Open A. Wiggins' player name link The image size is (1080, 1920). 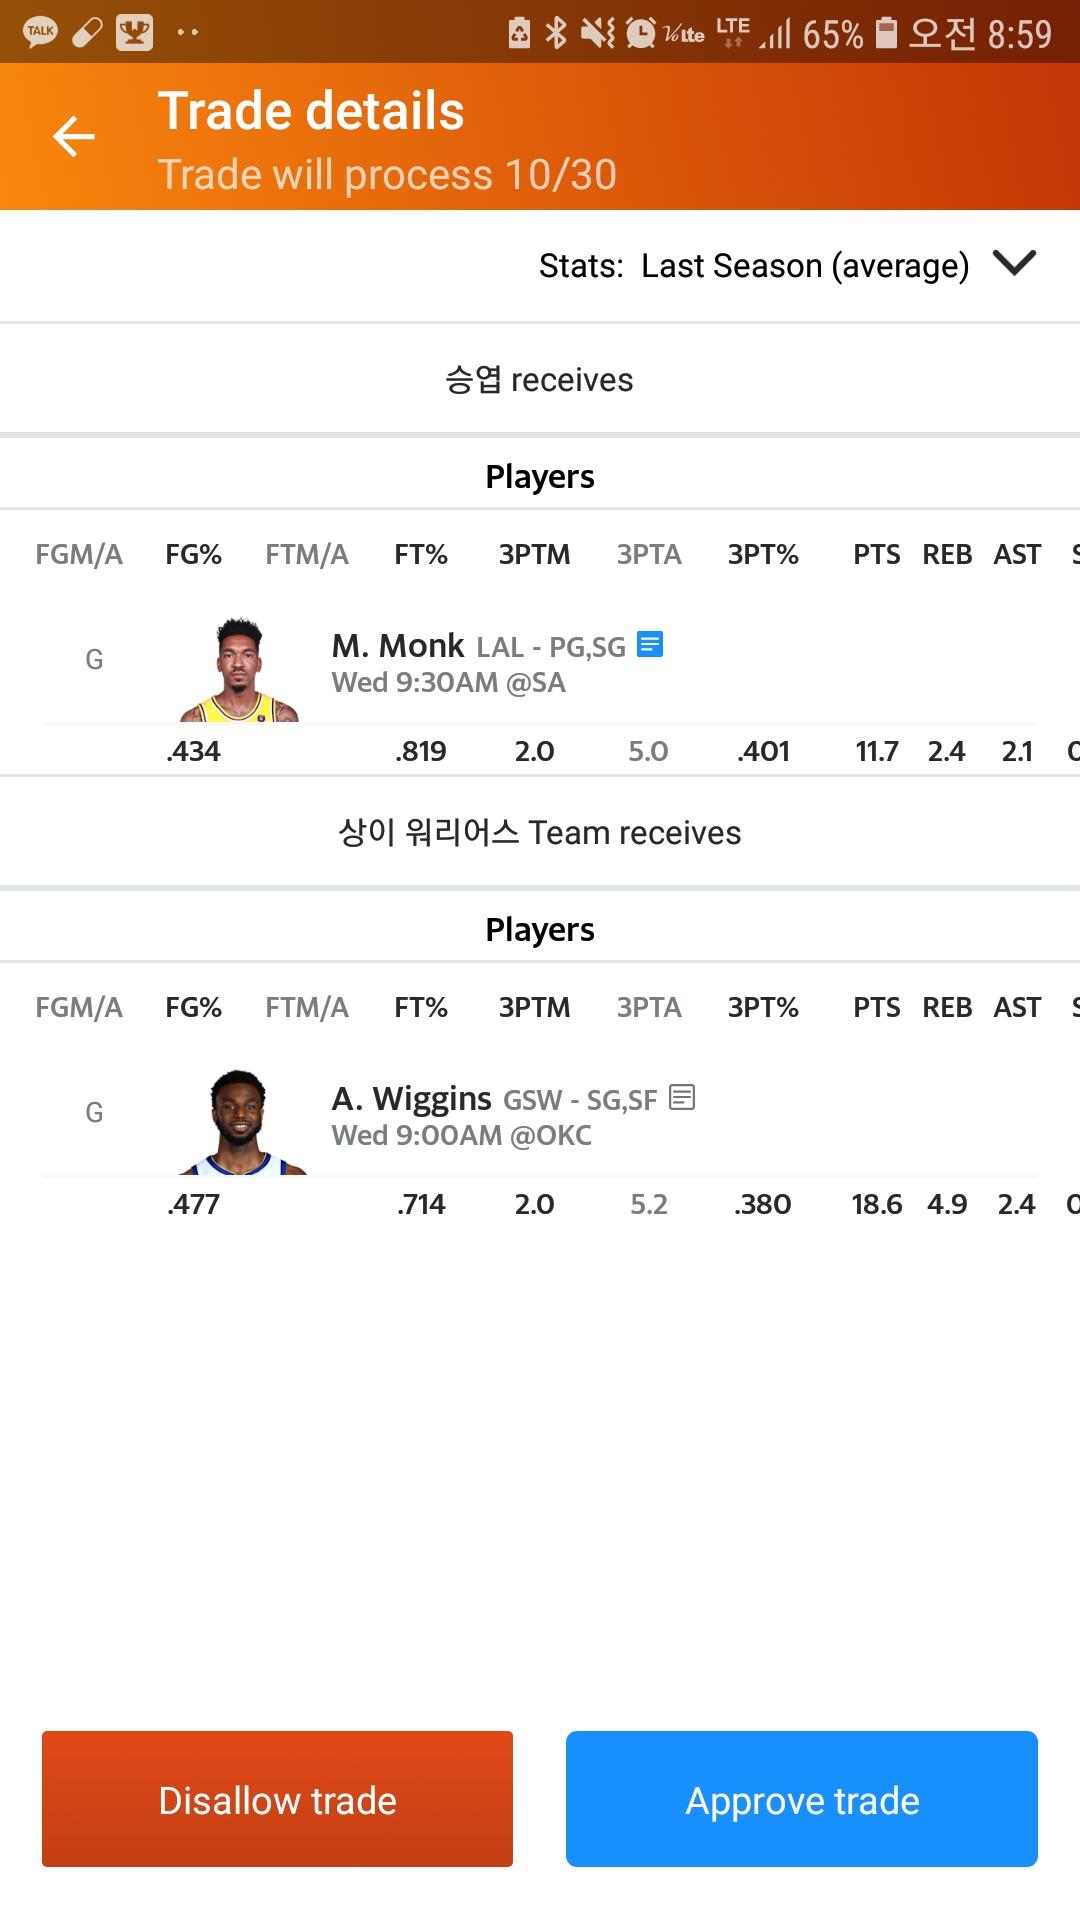(x=412, y=1099)
